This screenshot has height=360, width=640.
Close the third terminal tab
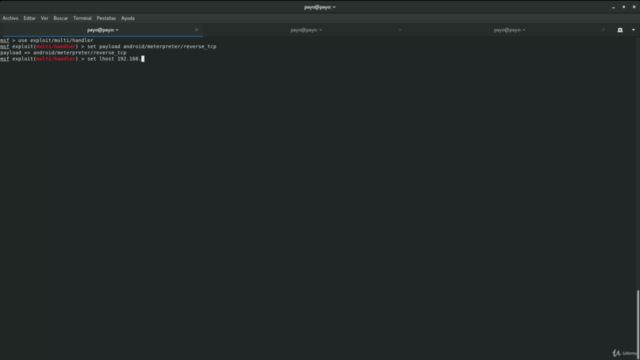pyautogui.click(x=603, y=30)
